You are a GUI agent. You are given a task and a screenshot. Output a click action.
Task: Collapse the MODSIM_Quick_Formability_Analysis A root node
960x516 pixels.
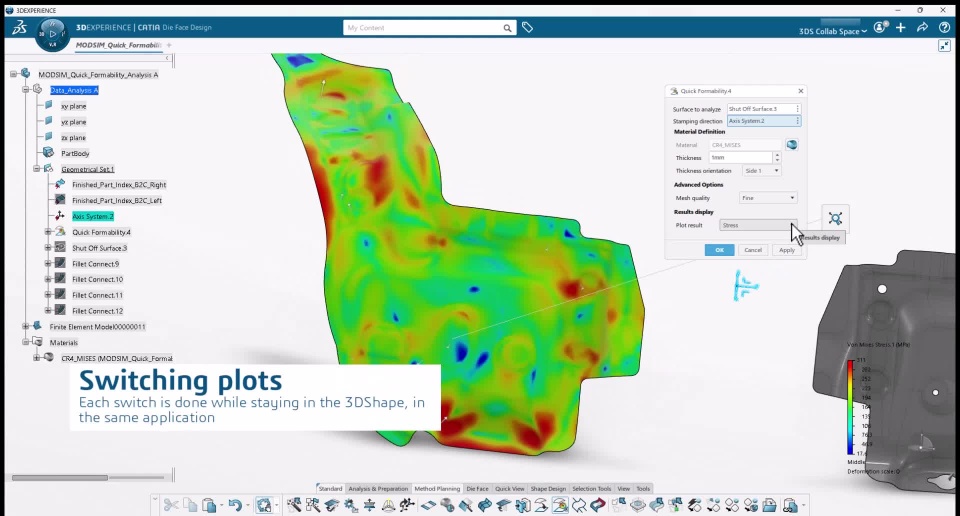(x=13, y=74)
